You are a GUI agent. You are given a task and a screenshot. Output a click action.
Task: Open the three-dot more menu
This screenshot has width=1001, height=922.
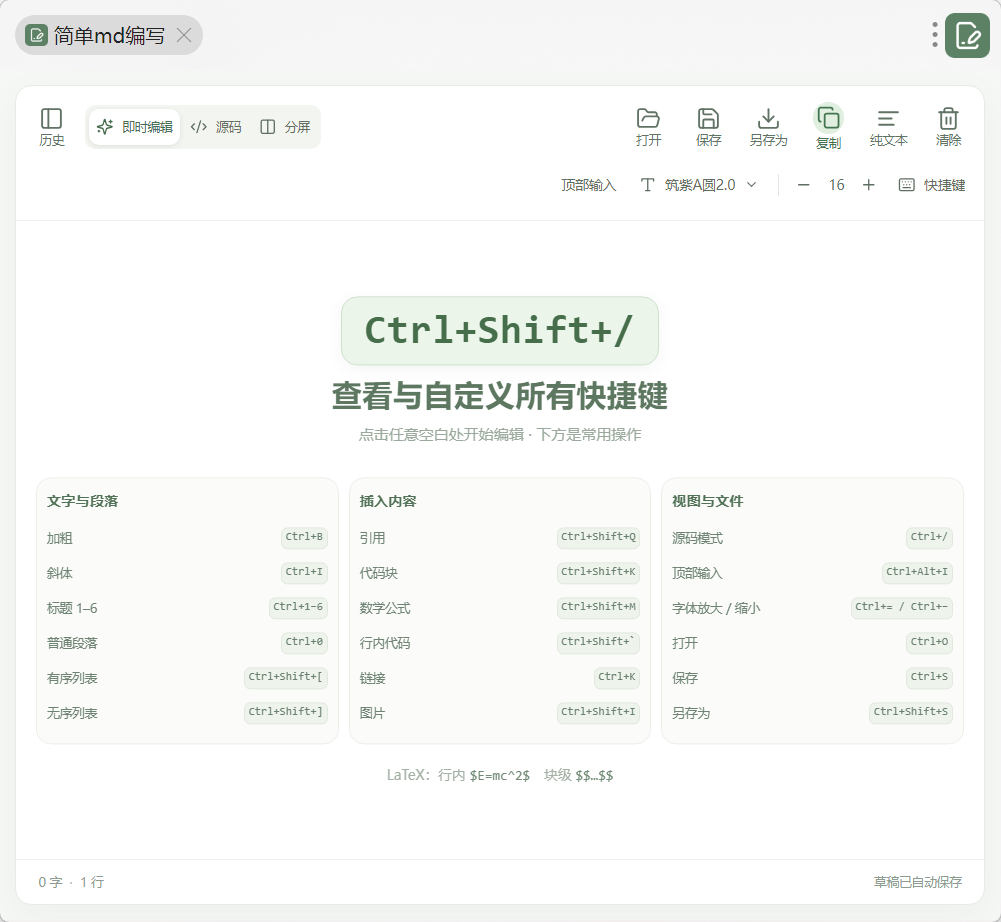pos(935,35)
